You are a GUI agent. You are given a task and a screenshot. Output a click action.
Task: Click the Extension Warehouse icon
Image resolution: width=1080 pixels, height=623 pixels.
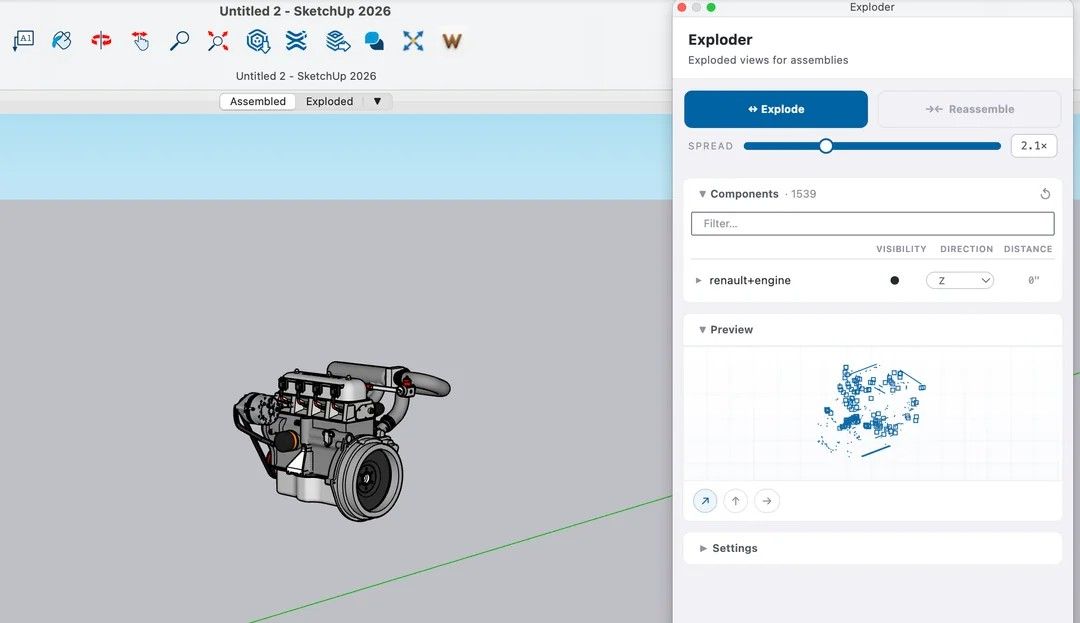point(296,41)
